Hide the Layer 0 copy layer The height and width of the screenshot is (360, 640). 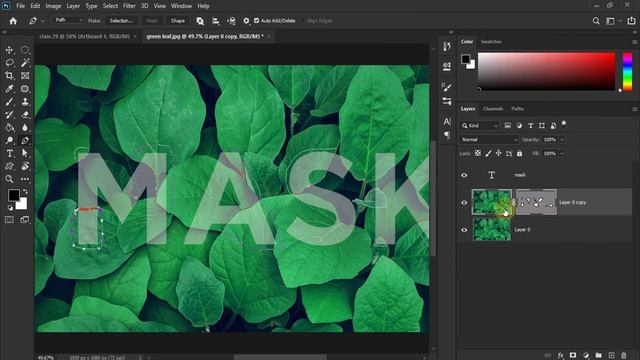coord(464,202)
